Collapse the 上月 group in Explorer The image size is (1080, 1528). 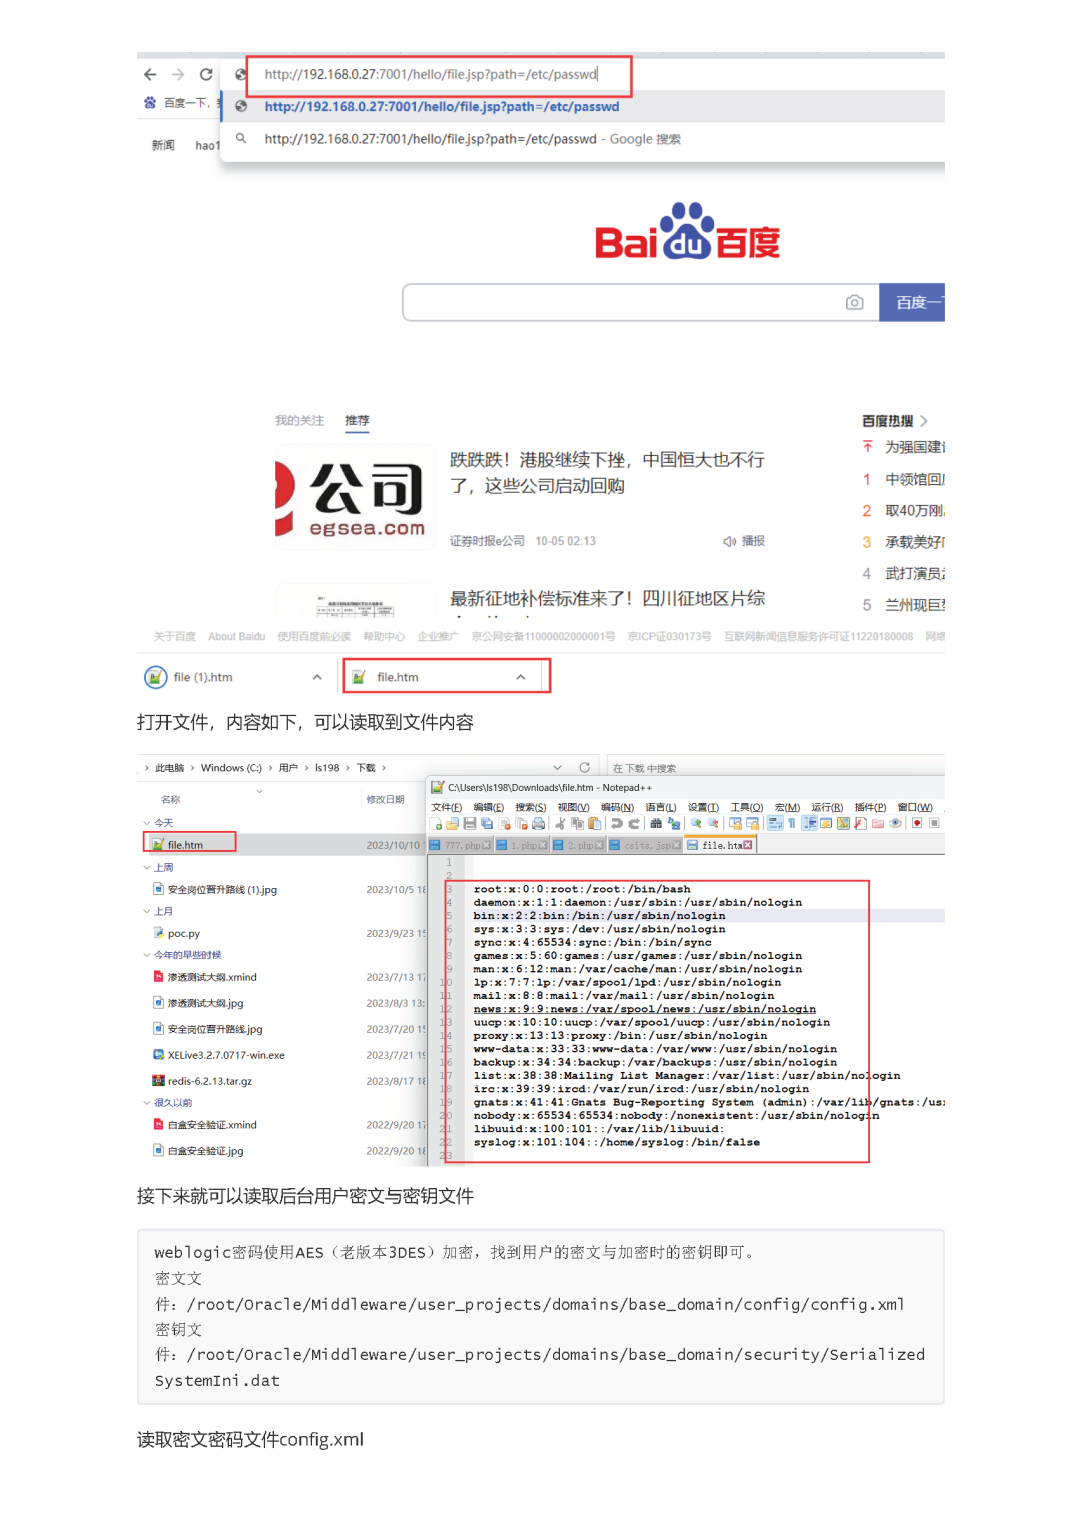(147, 911)
